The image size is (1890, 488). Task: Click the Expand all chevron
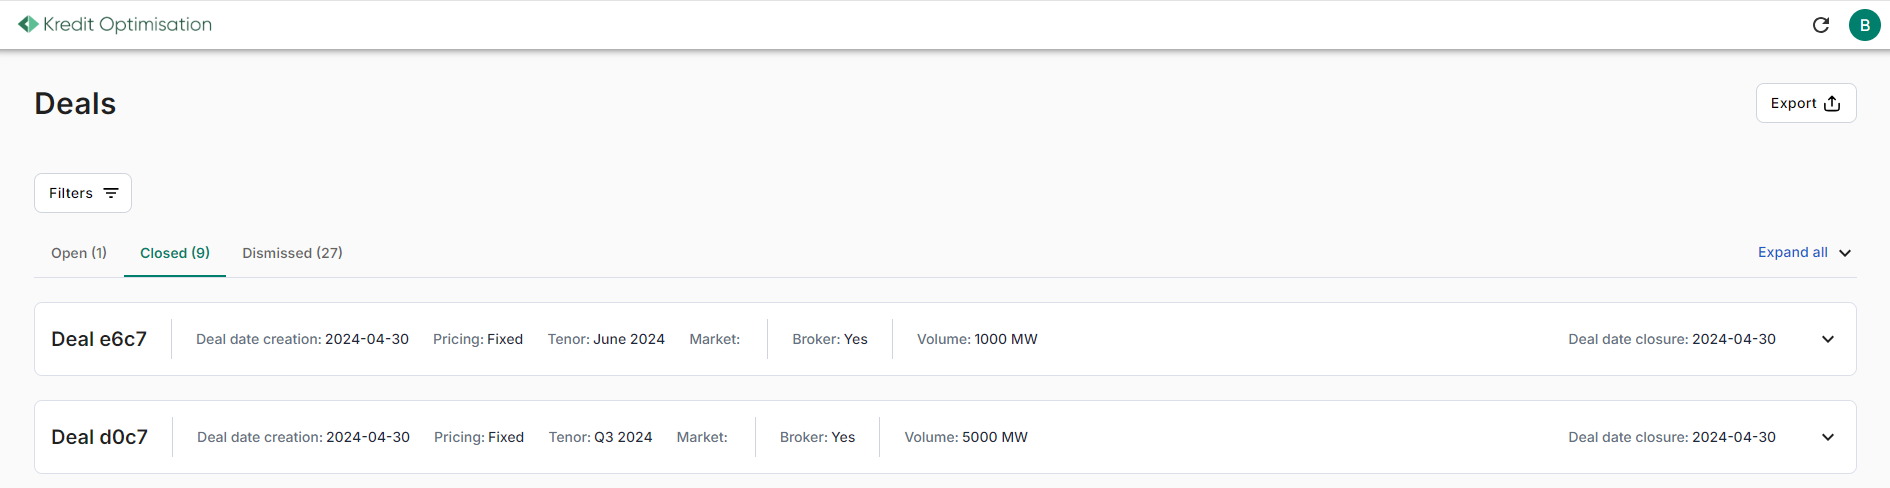tap(1845, 253)
